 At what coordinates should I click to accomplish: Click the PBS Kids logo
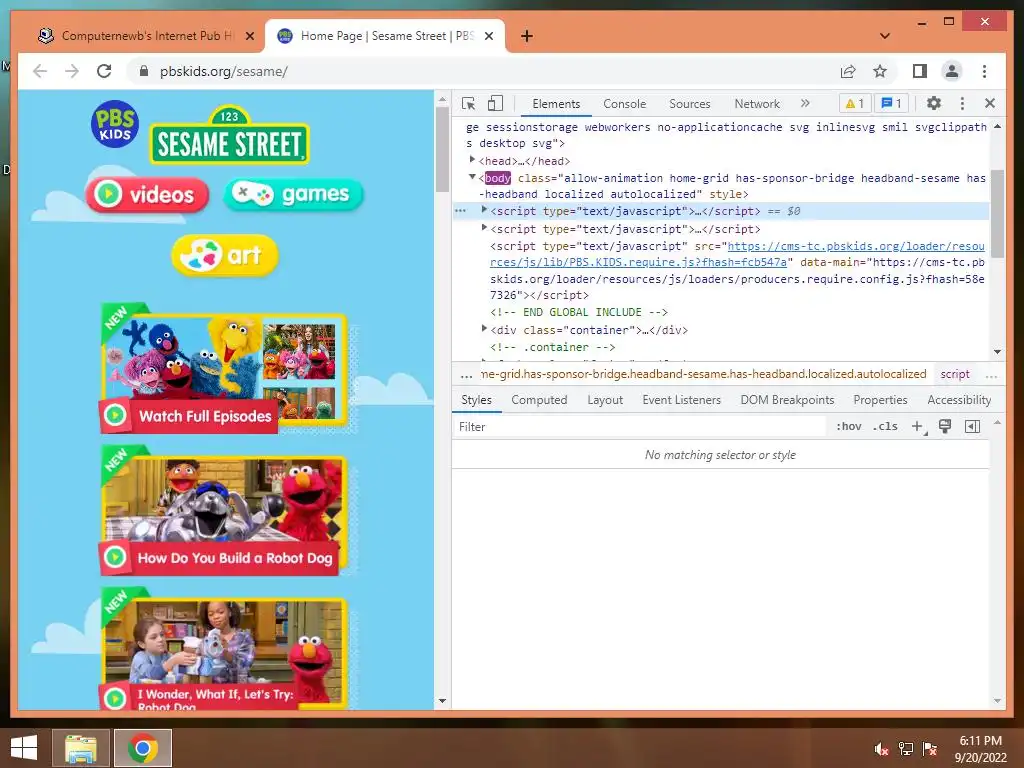point(115,123)
